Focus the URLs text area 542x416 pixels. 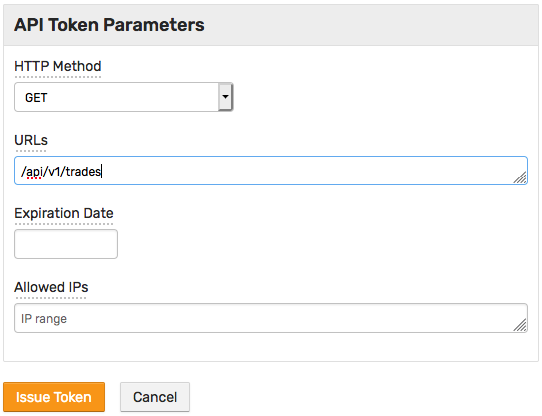click(x=271, y=170)
